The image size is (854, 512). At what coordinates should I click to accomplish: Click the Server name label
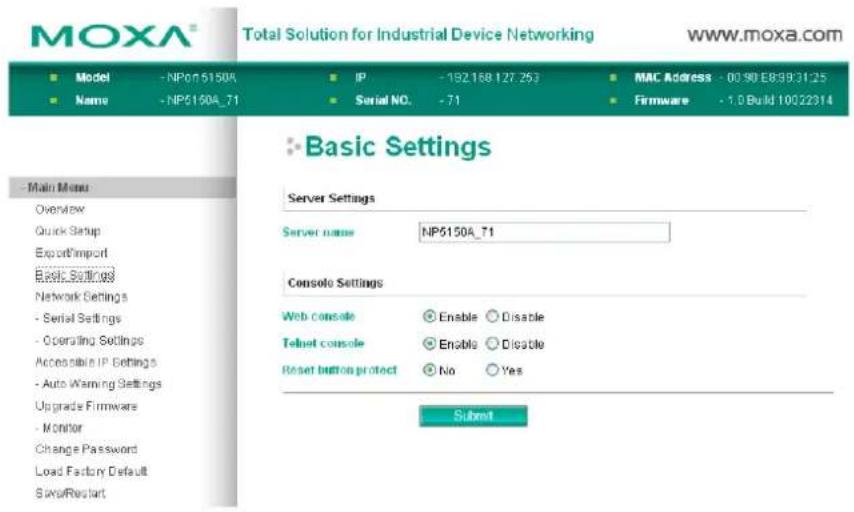(318, 233)
